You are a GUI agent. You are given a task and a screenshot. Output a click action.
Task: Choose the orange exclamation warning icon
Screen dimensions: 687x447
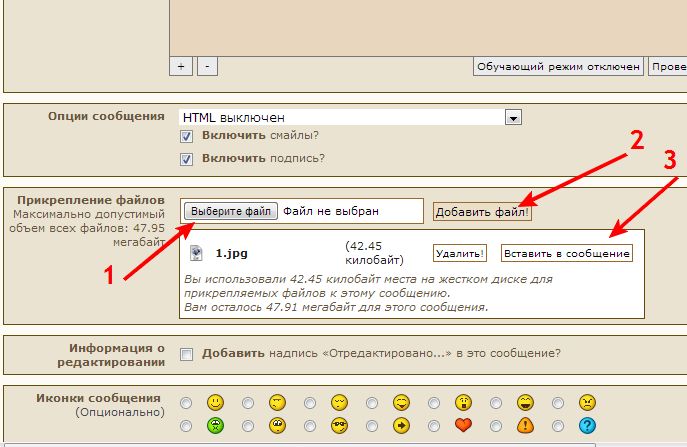point(526,424)
